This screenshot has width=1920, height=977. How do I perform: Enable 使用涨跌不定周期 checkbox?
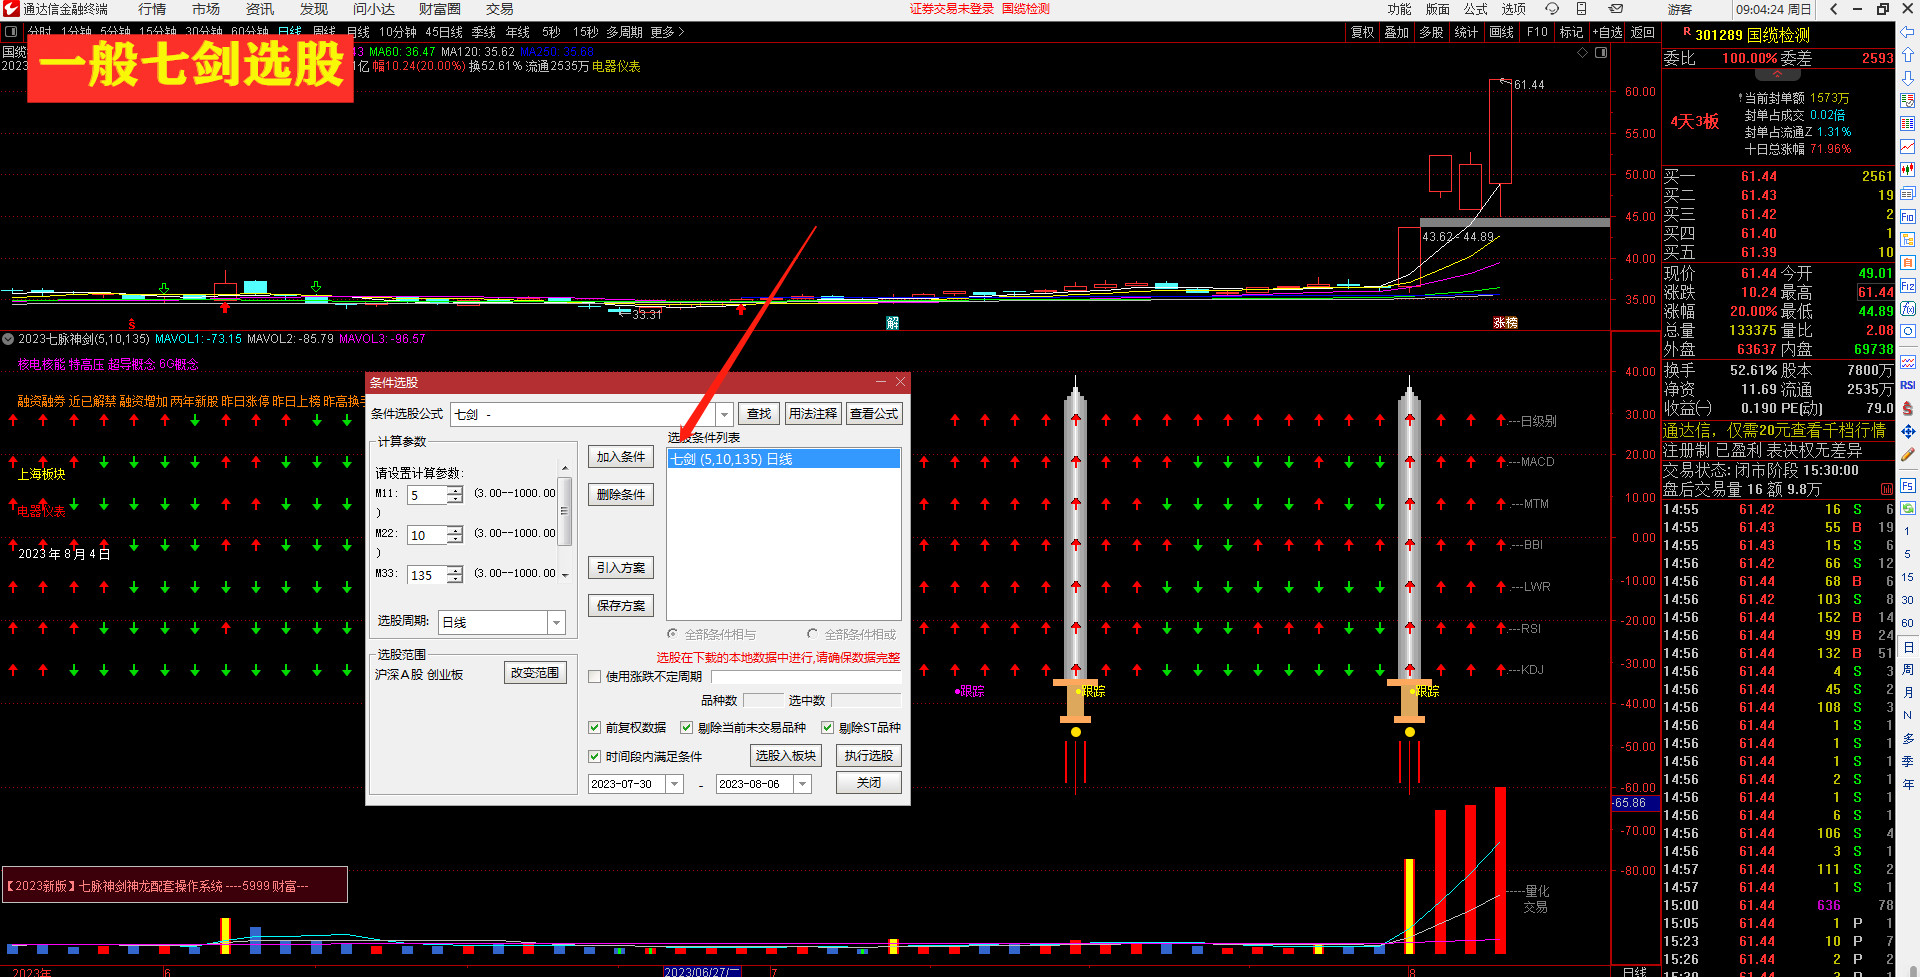pos(595,677)
